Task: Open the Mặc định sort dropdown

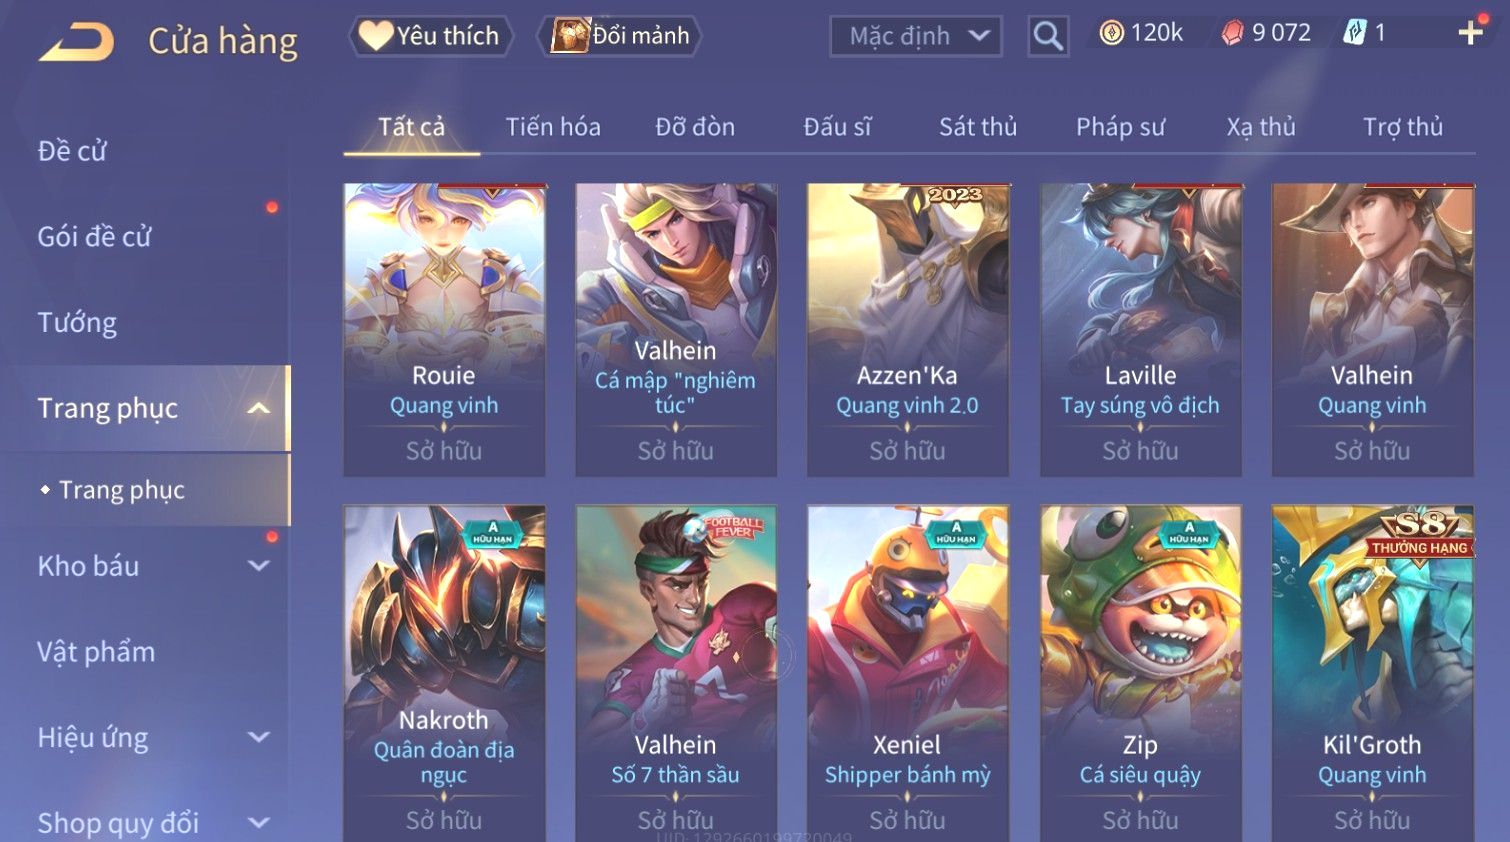Action: 916,37
